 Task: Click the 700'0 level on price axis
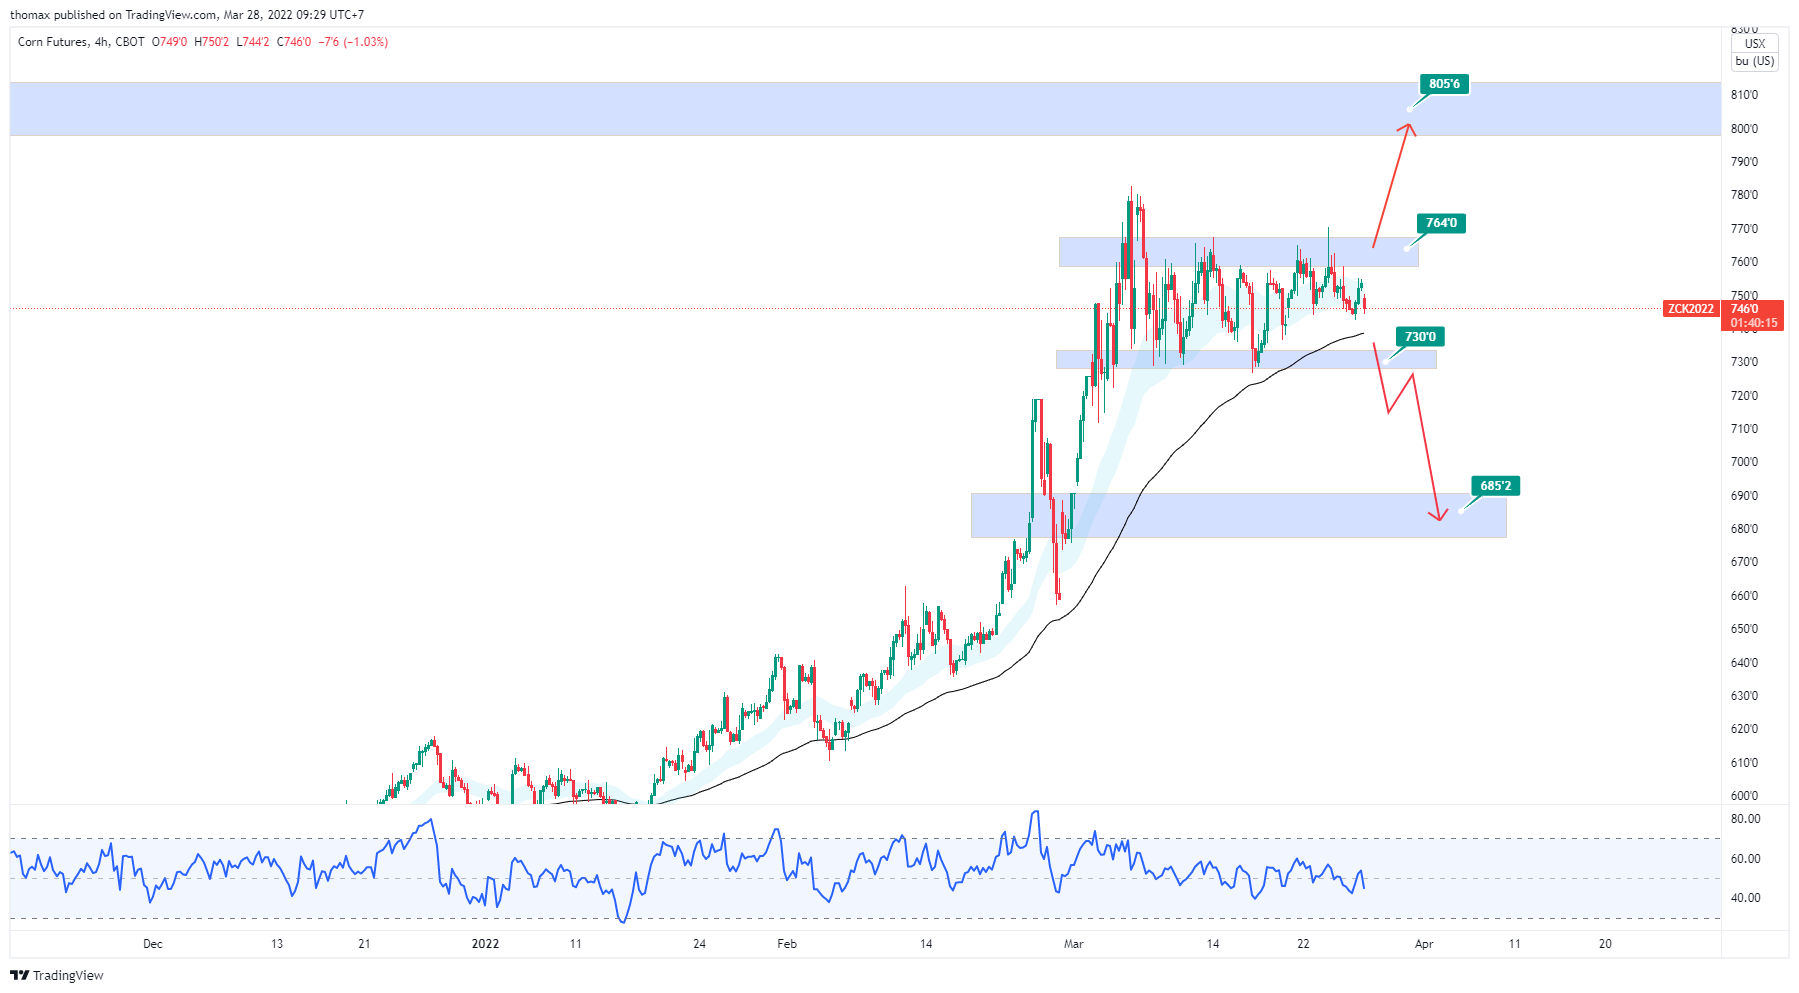click(1744, 462)
